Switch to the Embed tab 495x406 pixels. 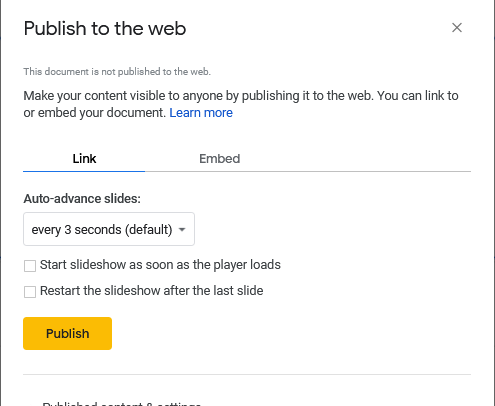[219, 159]
